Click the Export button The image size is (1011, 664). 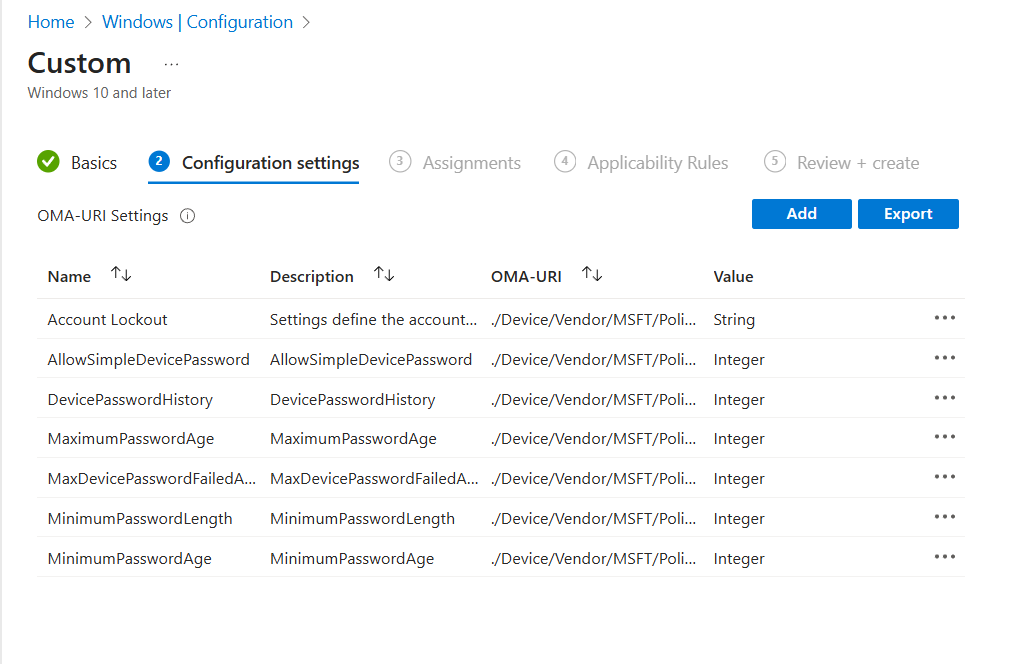point(908,214)
